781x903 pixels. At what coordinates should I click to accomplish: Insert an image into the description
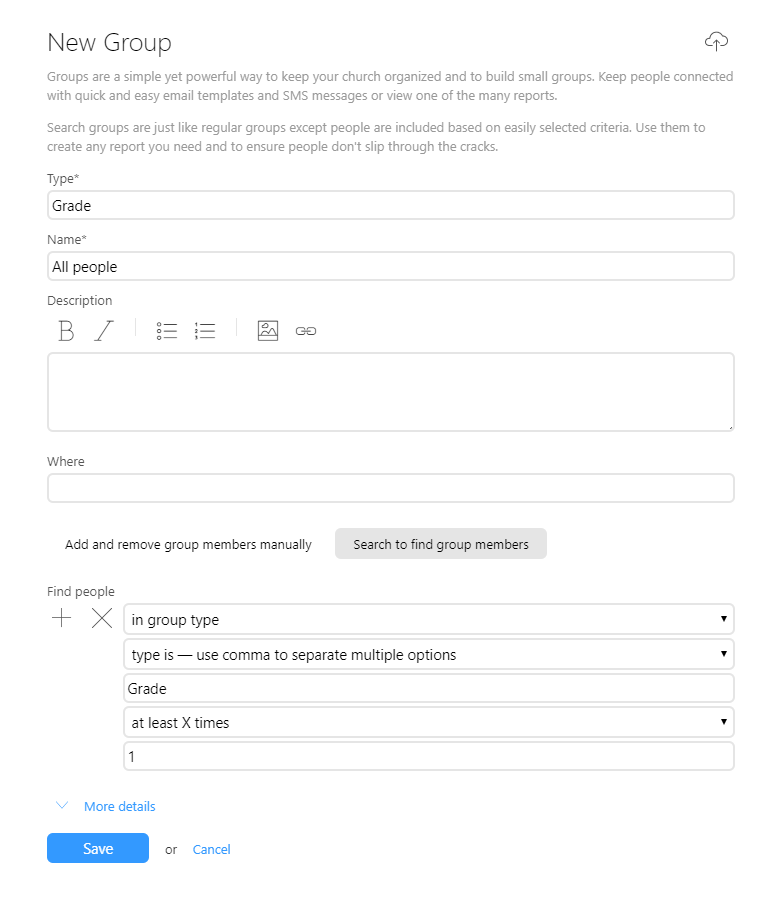[x=268, y=331]
